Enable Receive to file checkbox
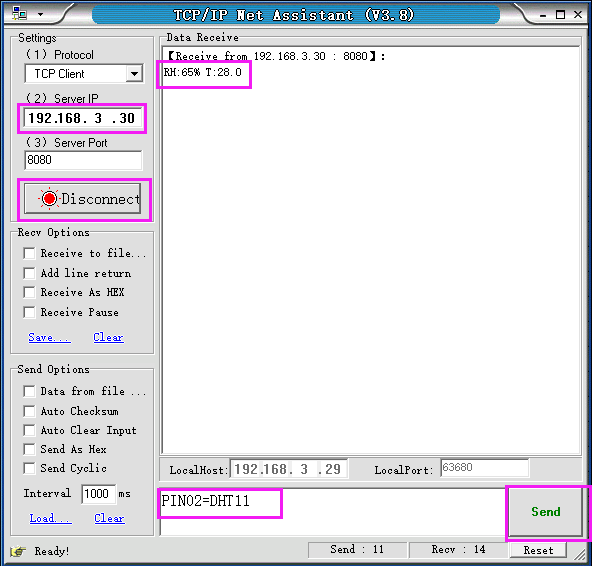The width and height of the screenshot is (592, 566). coord(29,253)
